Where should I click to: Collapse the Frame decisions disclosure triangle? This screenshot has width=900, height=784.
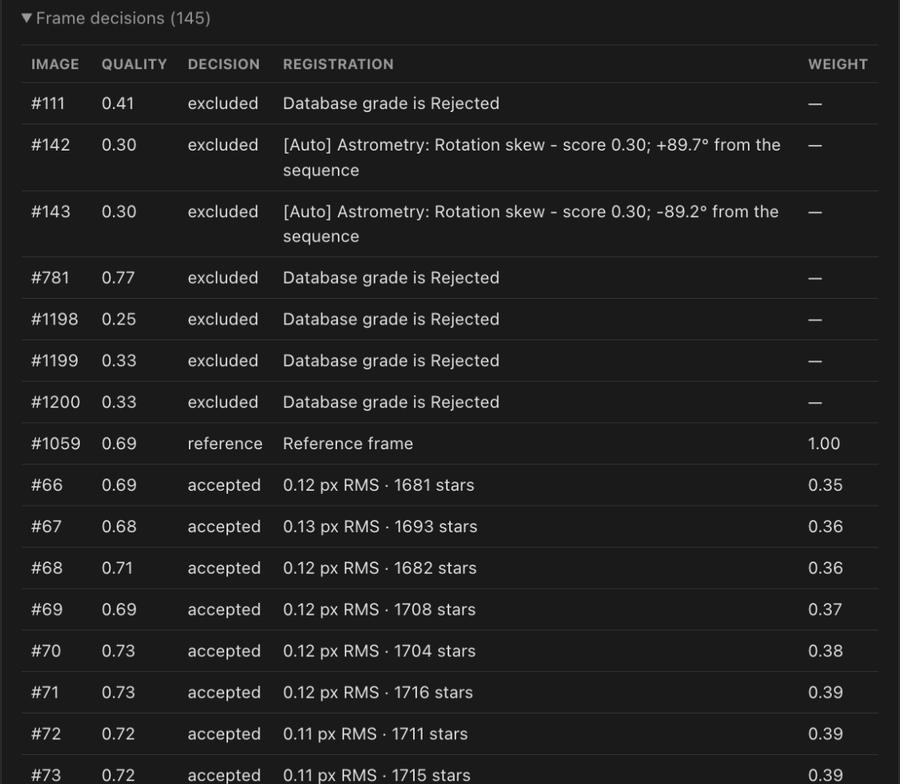click(x=26, y=18)
